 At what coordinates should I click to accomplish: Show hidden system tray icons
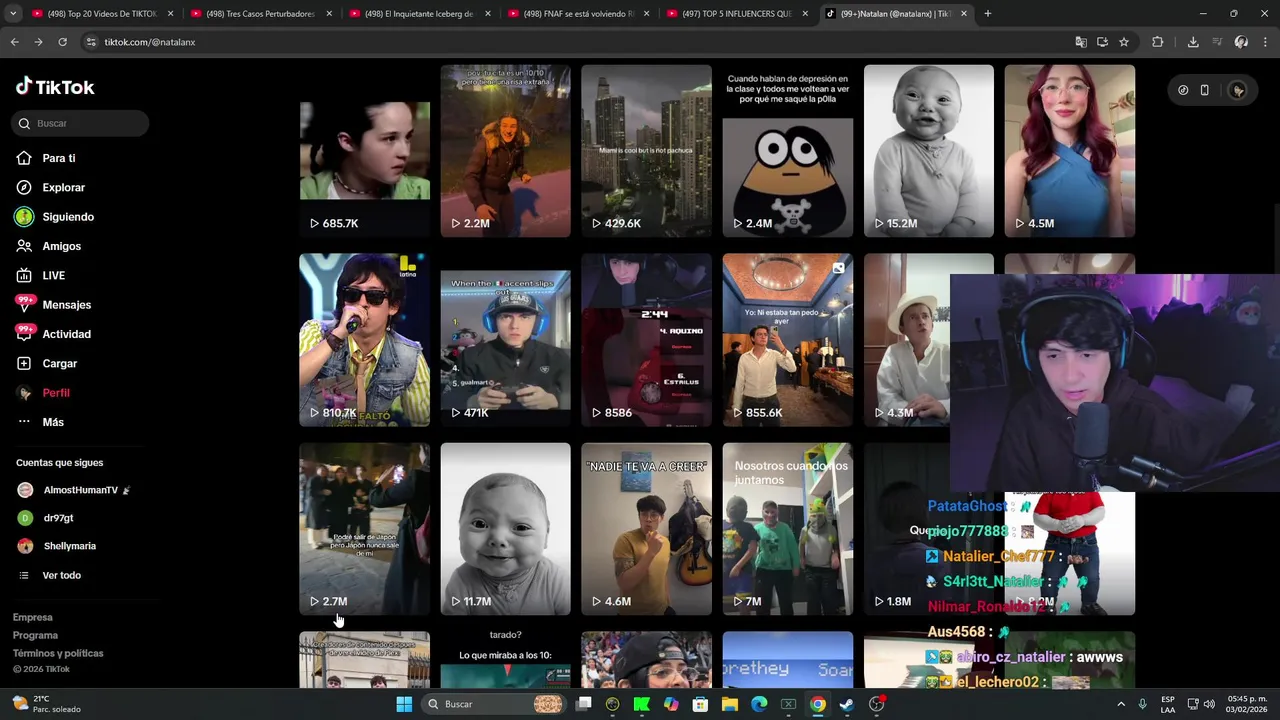(1119, 704)
